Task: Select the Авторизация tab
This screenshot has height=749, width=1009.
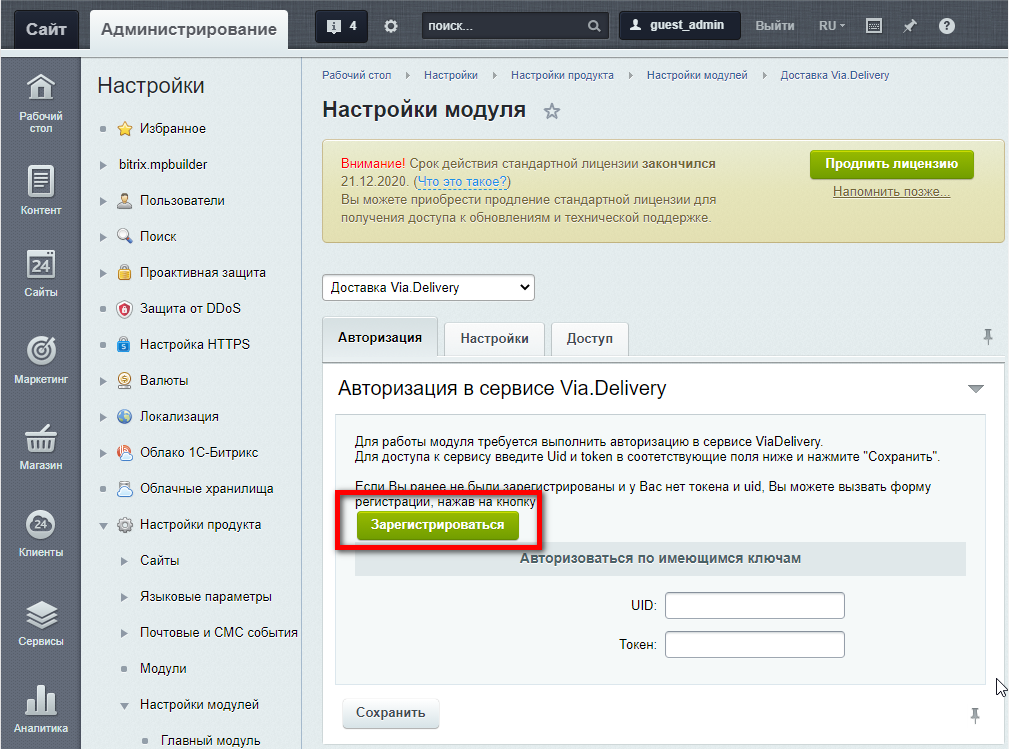Action: pos(380,337)
